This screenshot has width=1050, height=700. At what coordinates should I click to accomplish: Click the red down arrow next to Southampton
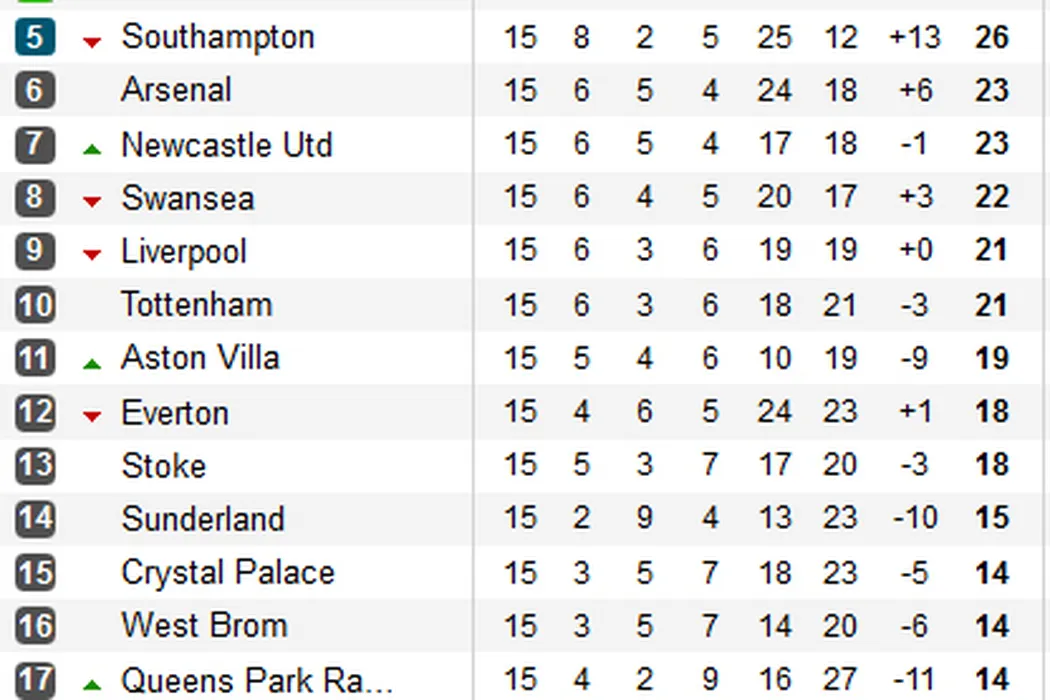92,42
